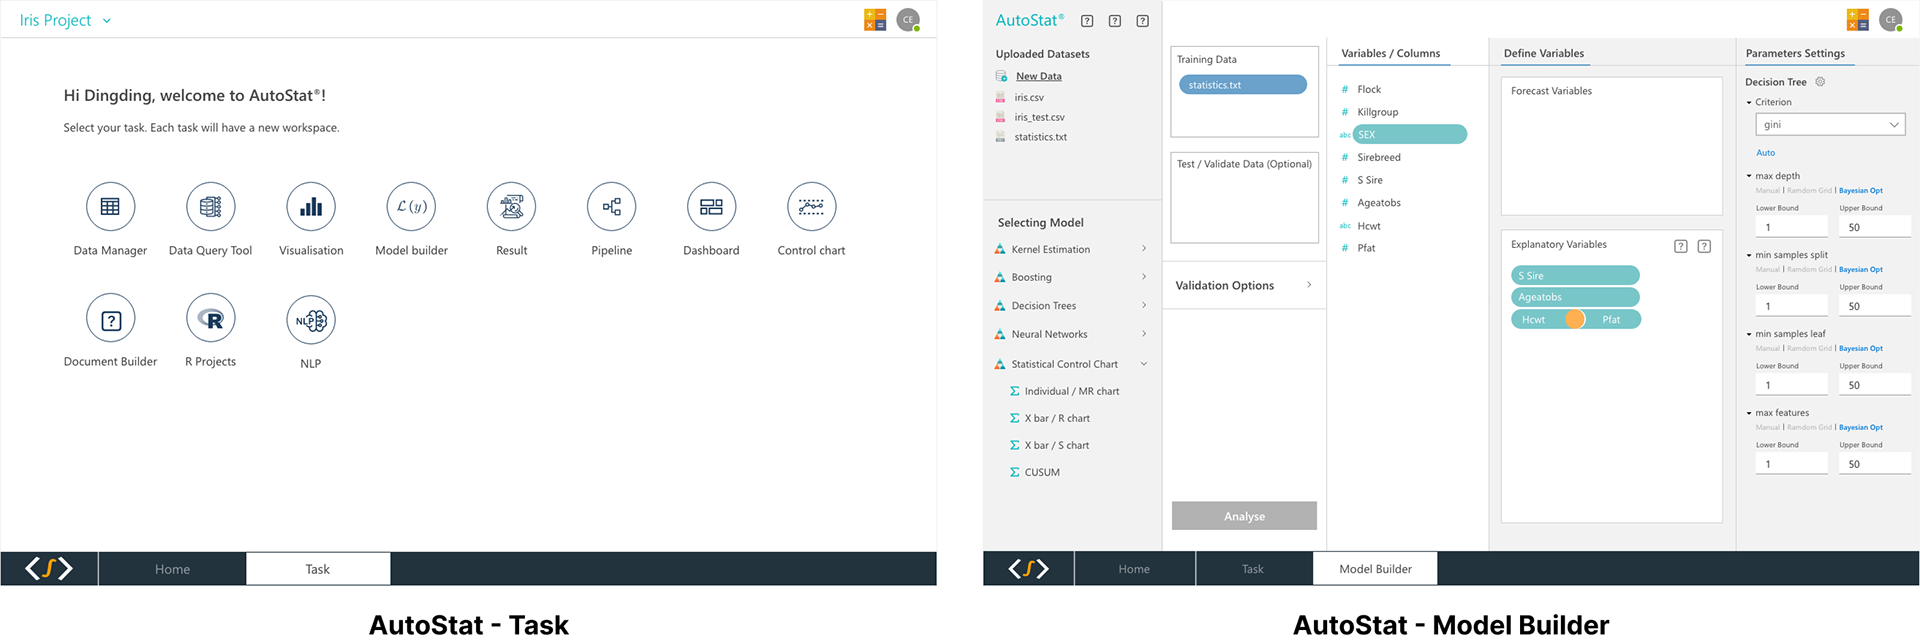Open the Model builder task icon
The image size is (1920, 641).
point(411,207)
